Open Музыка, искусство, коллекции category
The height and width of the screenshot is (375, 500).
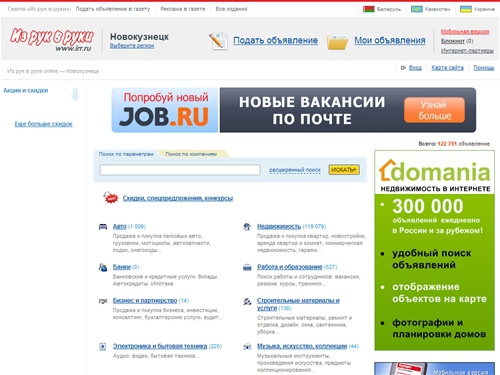click(302, 346)
